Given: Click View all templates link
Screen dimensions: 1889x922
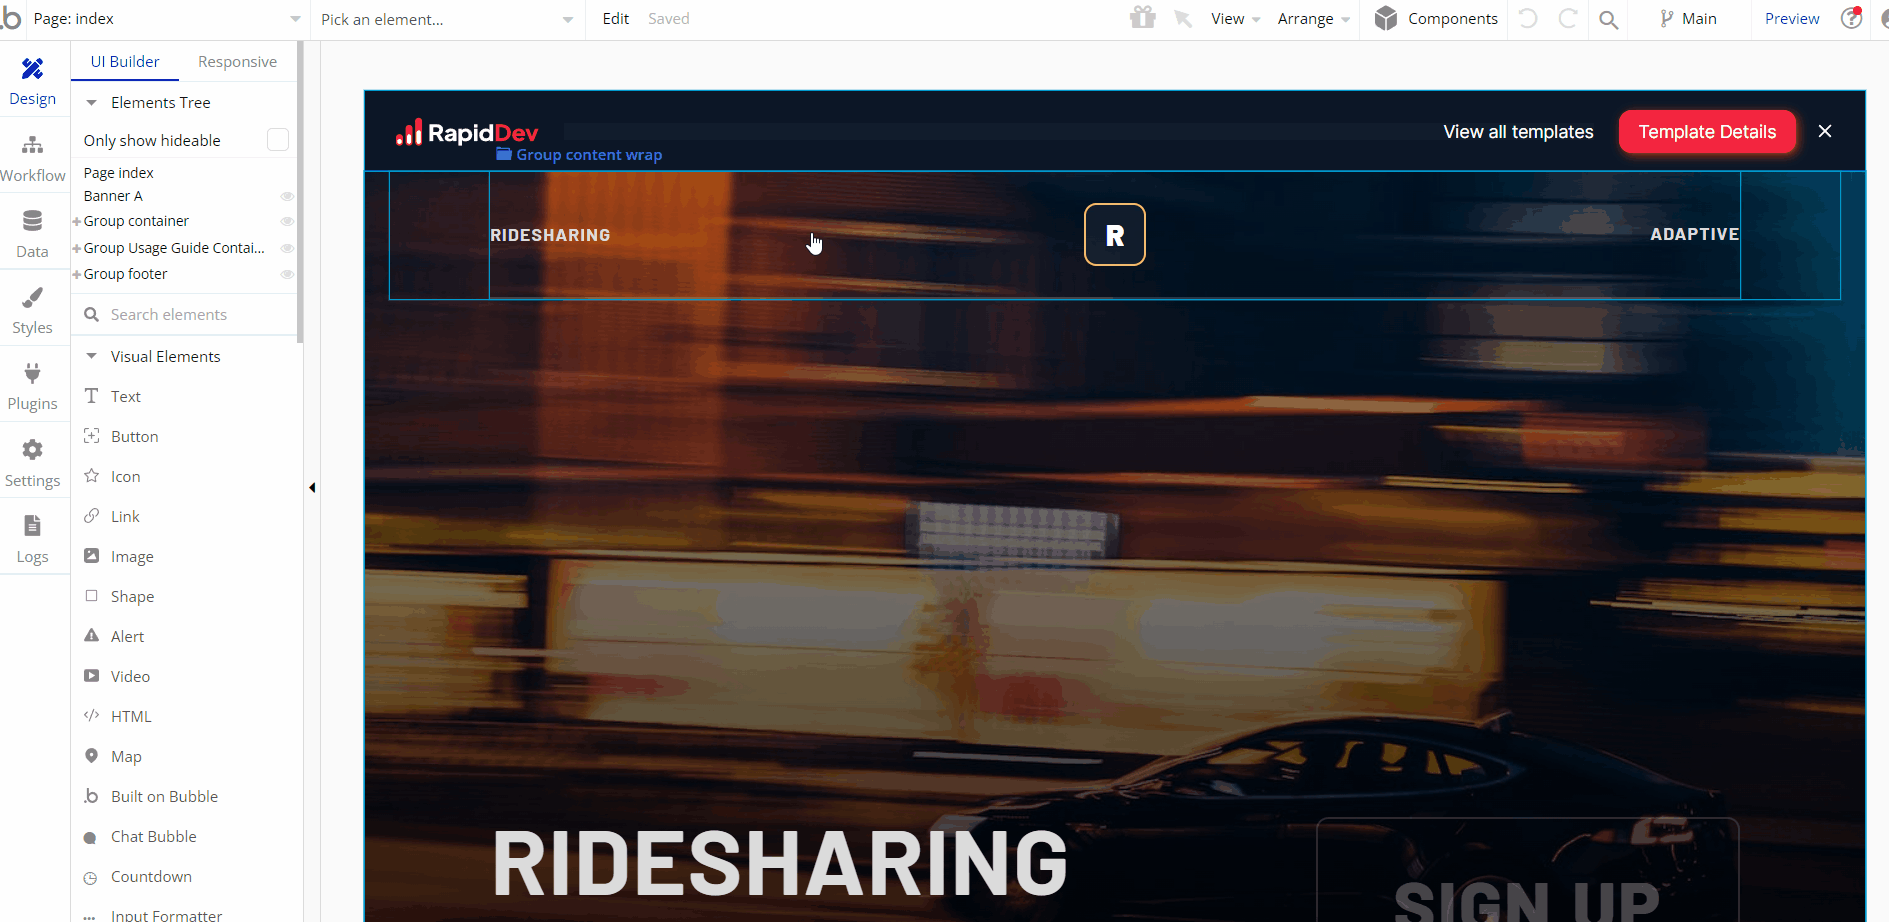Looking at the screenshot, I should [1518, 132].
